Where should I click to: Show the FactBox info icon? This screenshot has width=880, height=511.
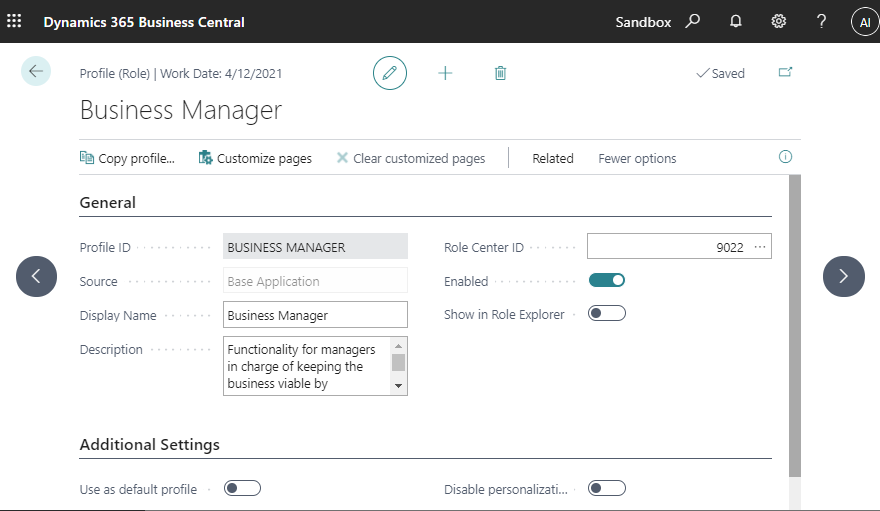point(785,157)
